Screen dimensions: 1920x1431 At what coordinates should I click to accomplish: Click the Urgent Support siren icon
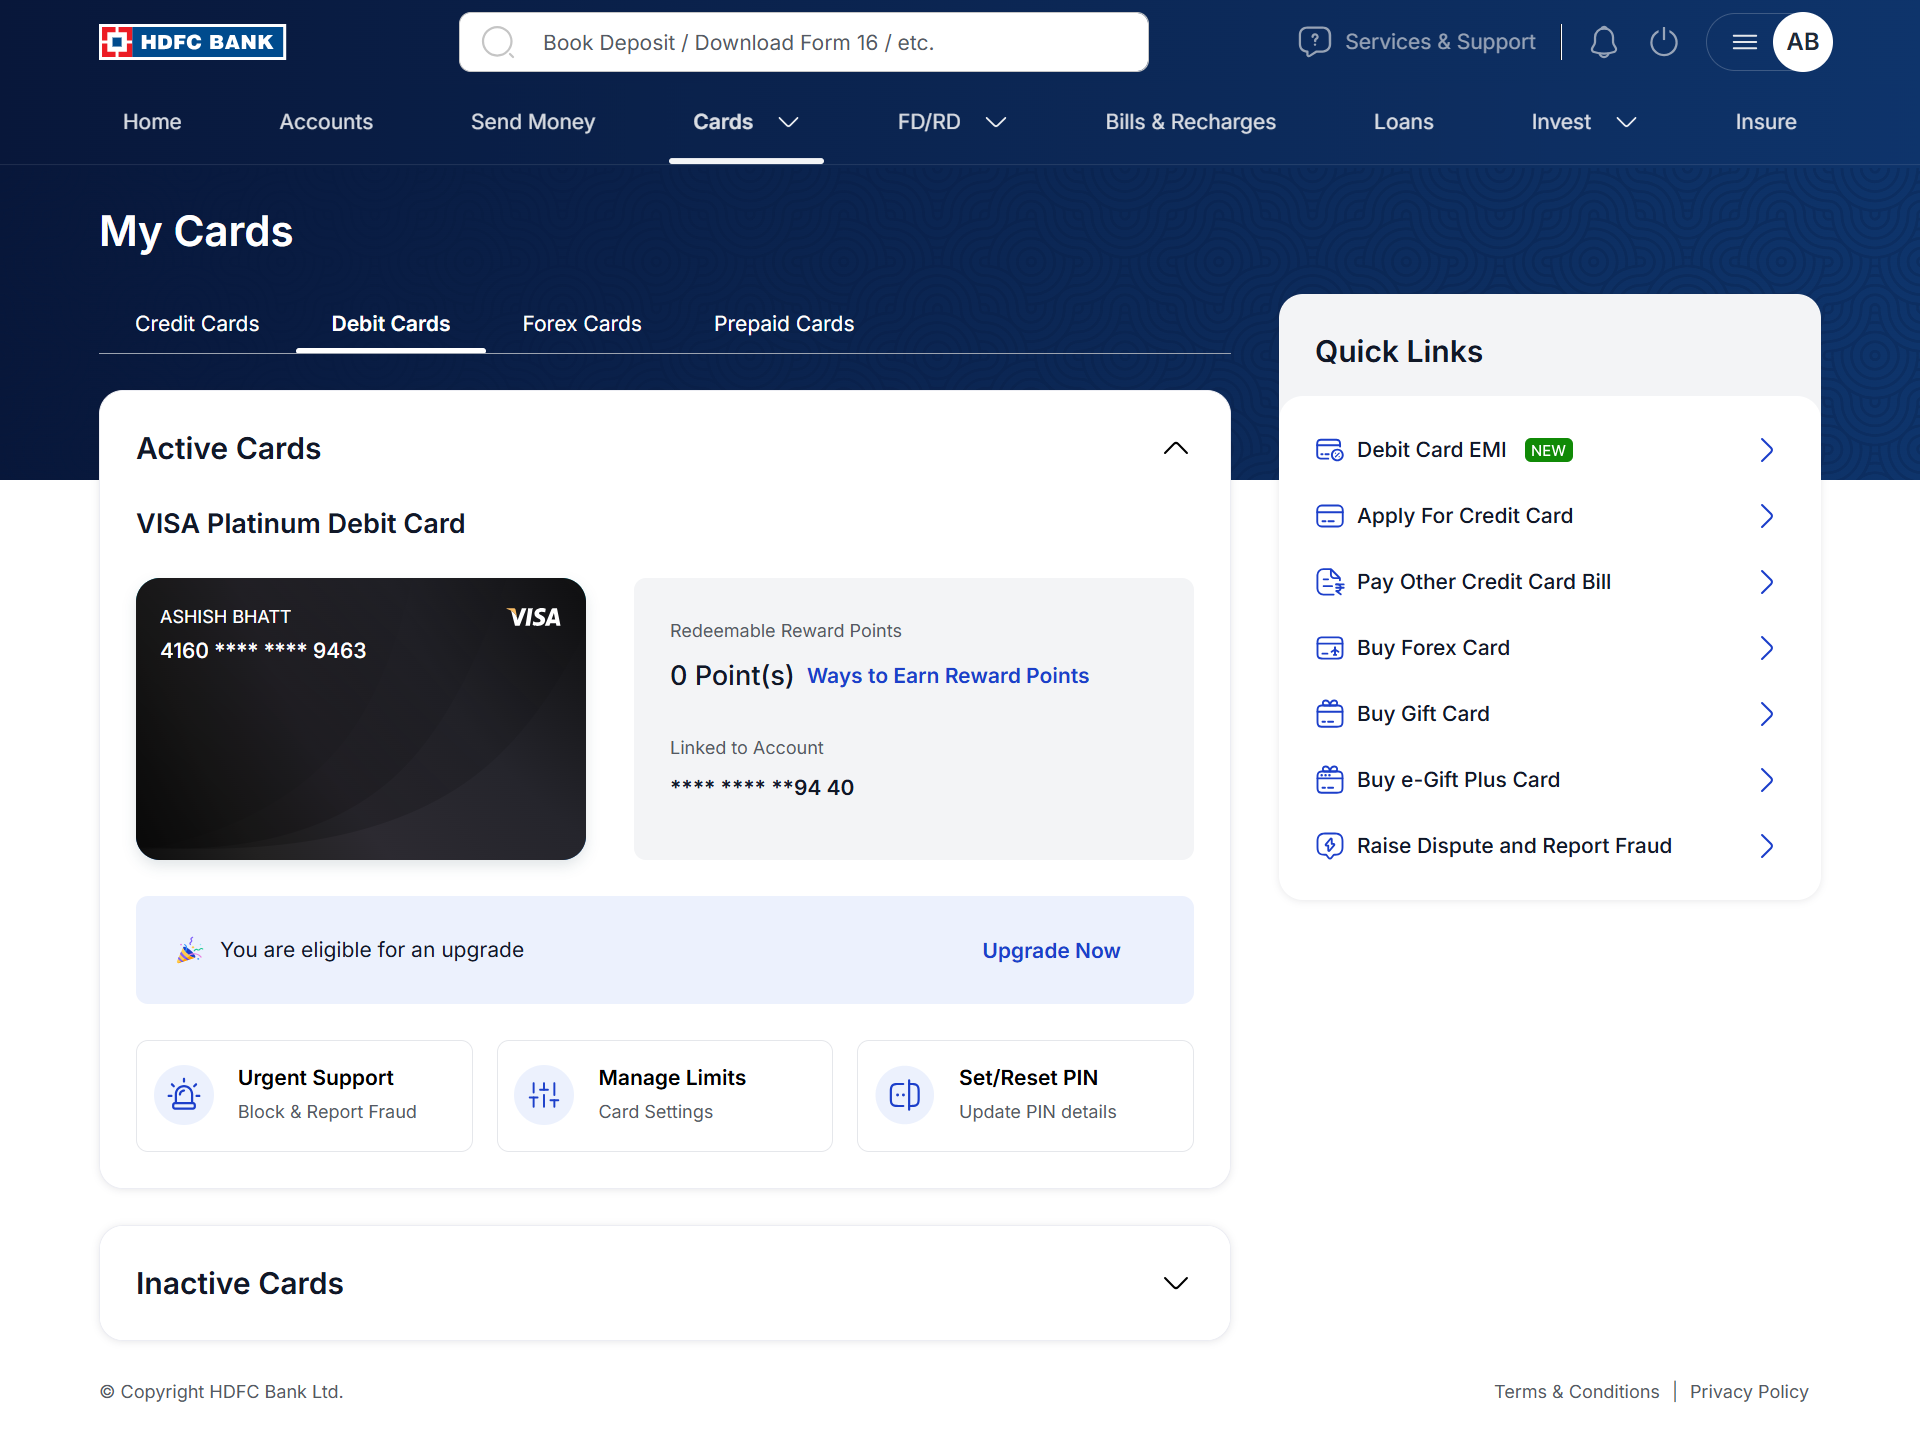(x=184, y=1096)
